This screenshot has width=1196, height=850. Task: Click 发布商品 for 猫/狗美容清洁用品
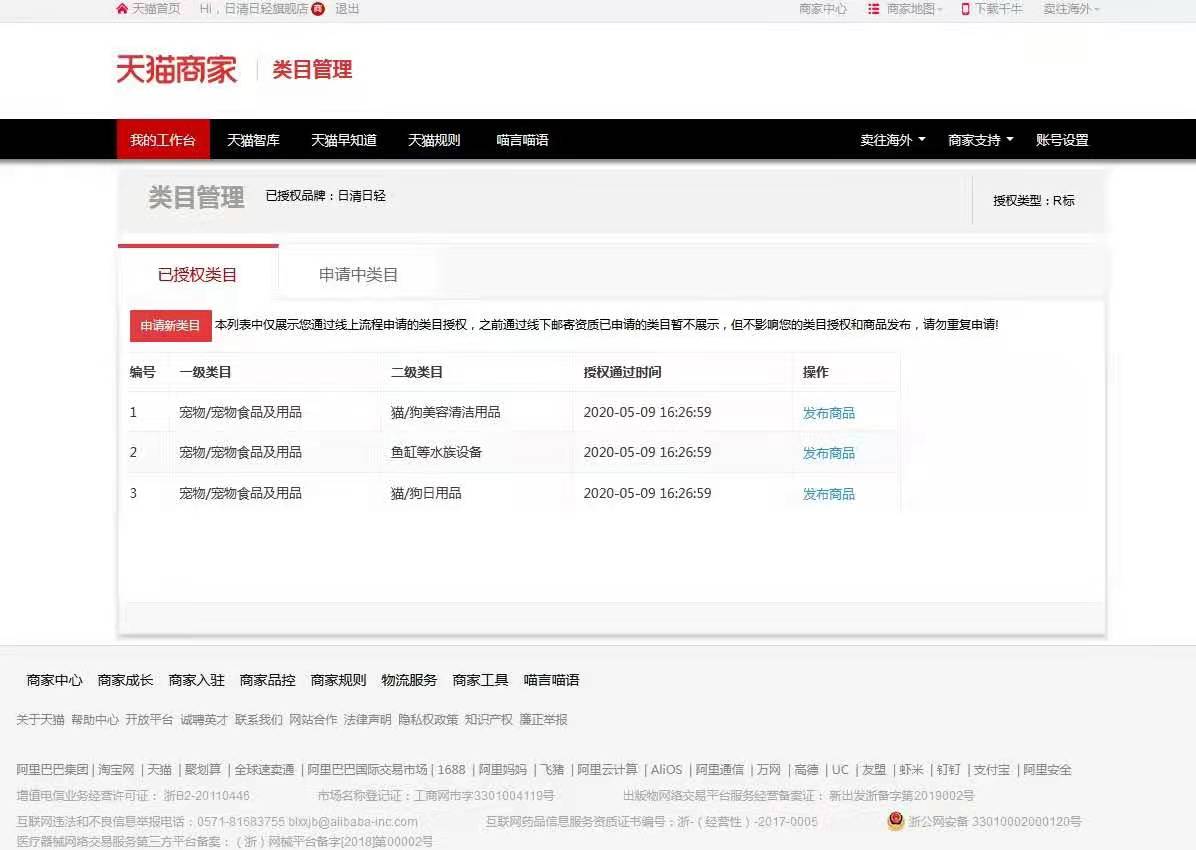pyautogui.click(x=828, y=413)
